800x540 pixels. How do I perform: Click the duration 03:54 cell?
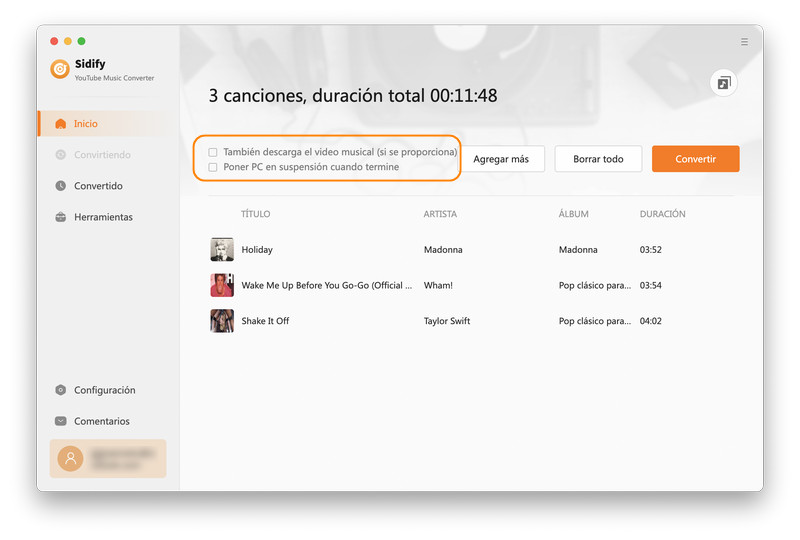(x=651, y=285)
